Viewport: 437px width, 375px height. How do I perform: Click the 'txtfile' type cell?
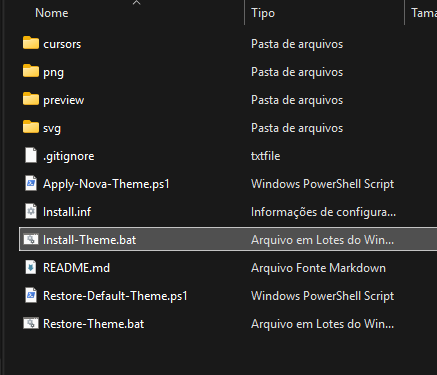pos(266,156)
